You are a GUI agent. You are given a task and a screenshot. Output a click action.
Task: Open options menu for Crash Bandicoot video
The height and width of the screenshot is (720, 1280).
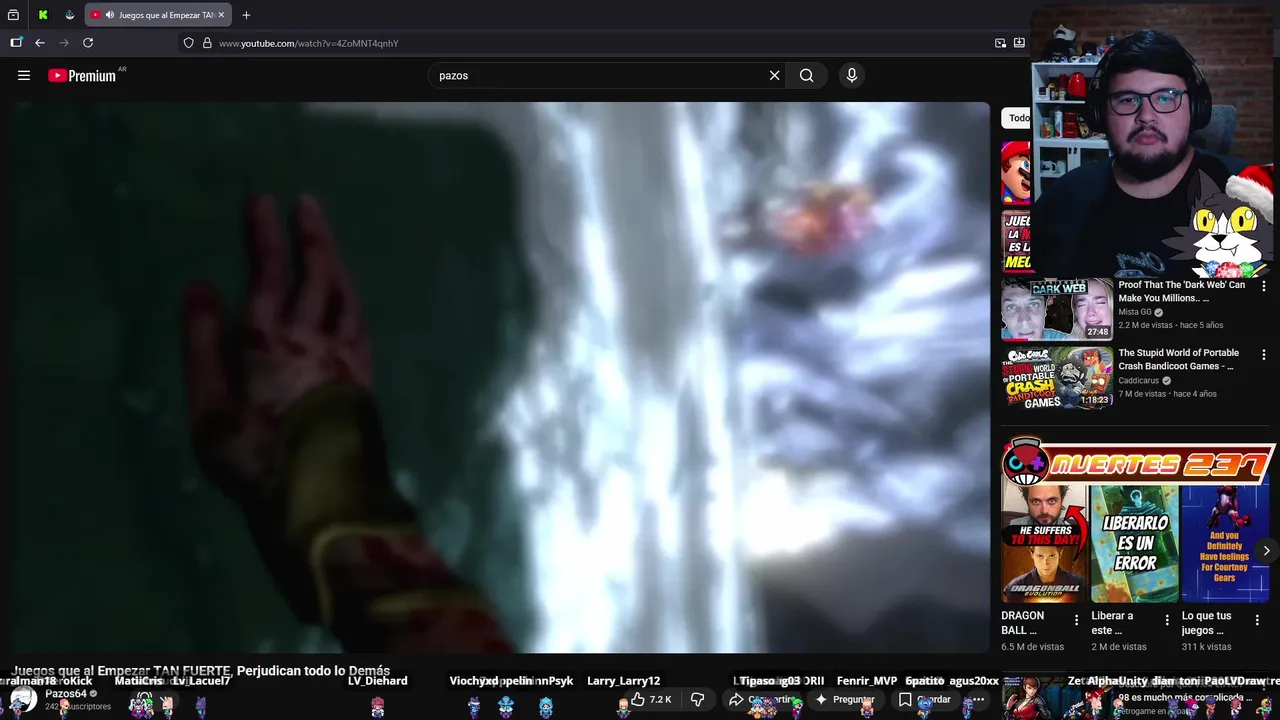(x=1263, y=355)
